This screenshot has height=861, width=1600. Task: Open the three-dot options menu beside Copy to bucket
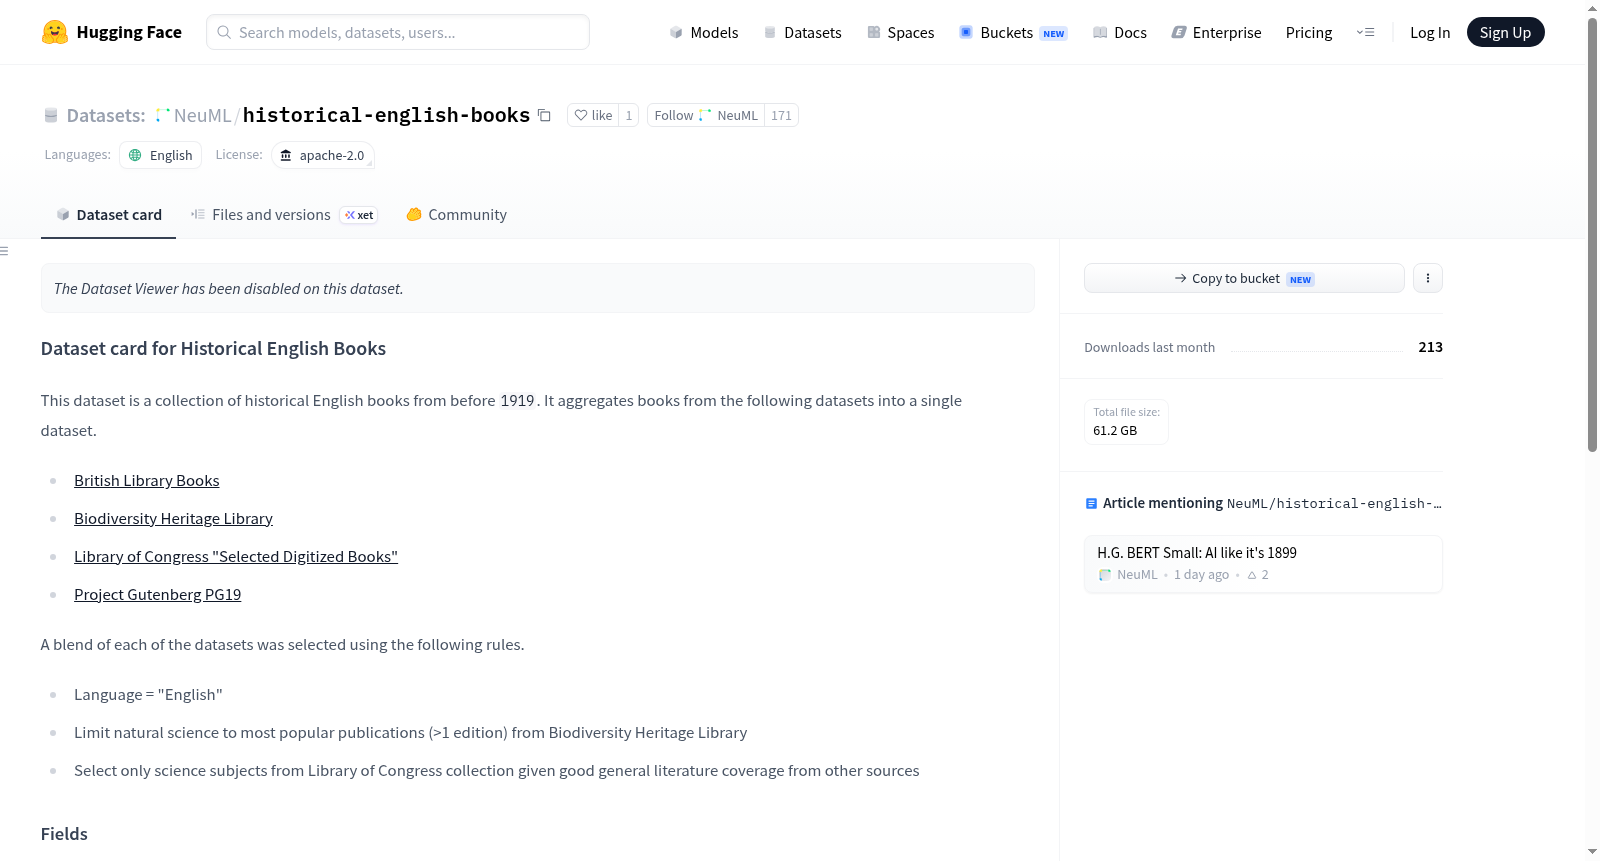click(1428, 278)
